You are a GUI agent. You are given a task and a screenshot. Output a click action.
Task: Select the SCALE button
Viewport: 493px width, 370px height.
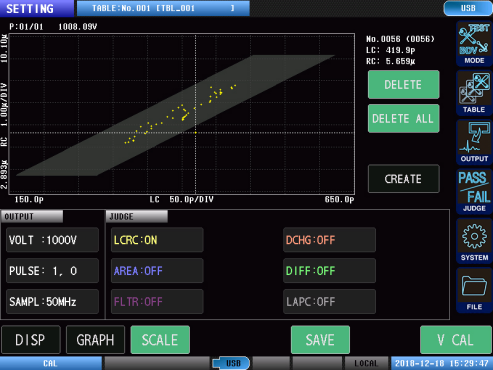pyautogui.click(x=160, y=340)
